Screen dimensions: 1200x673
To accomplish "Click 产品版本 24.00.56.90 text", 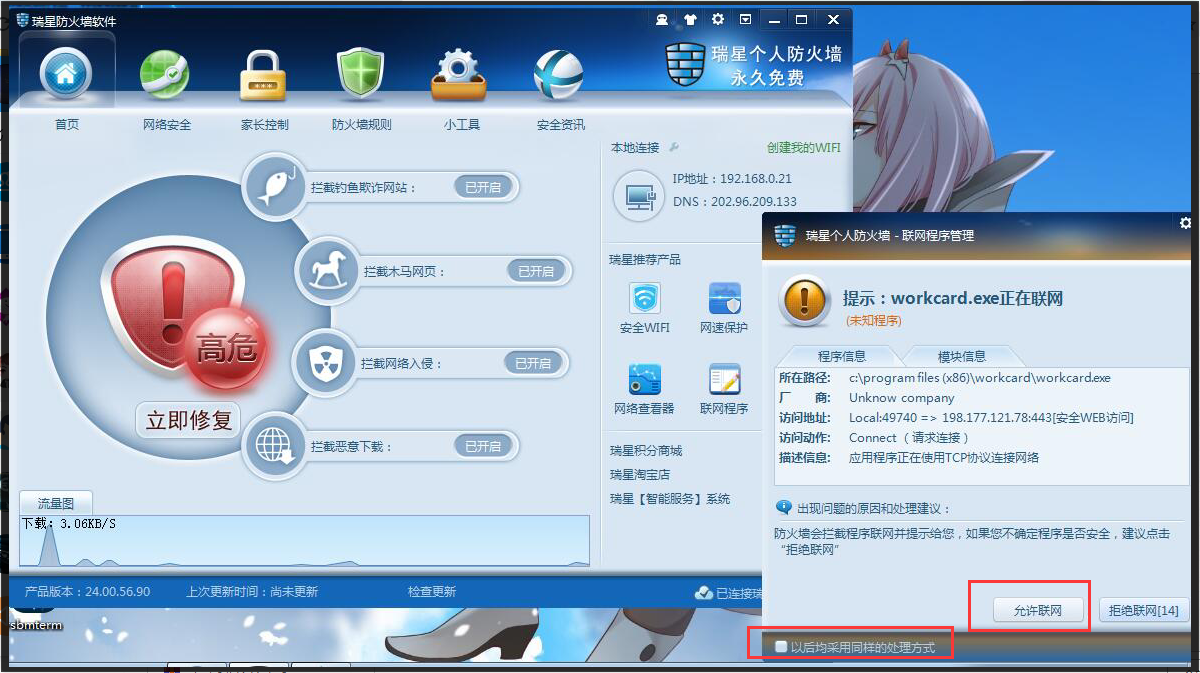I will [x=87, y=592].
